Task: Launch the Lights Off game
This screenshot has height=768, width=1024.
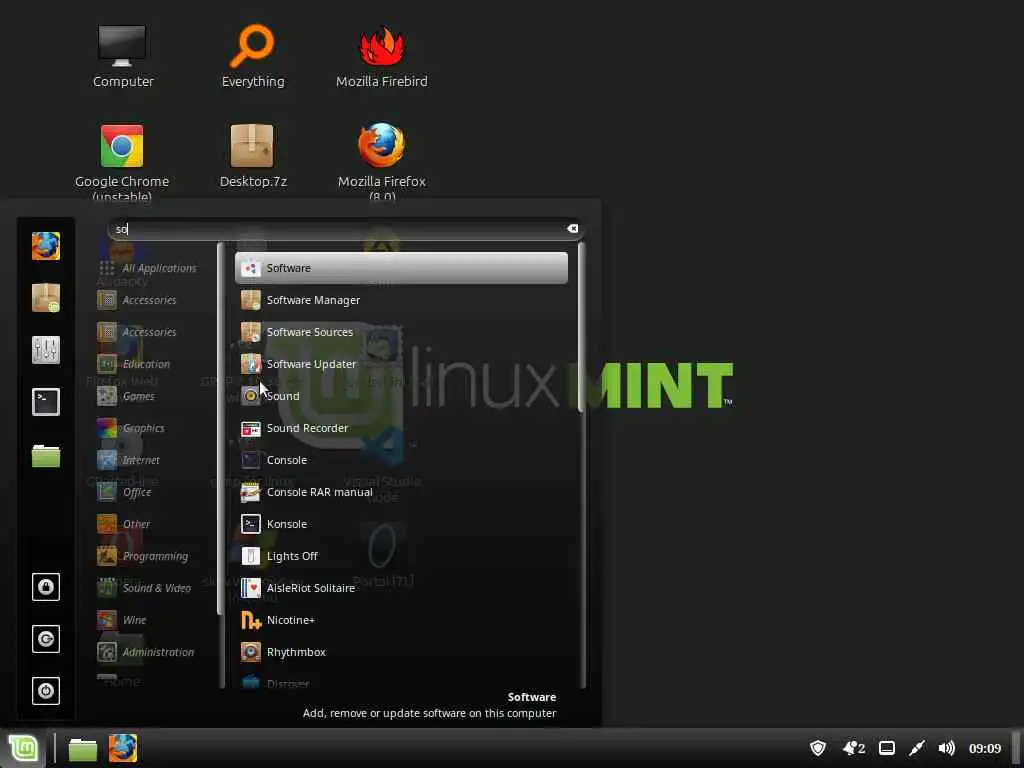Action: pyautogui.click(x=401, y=556)
